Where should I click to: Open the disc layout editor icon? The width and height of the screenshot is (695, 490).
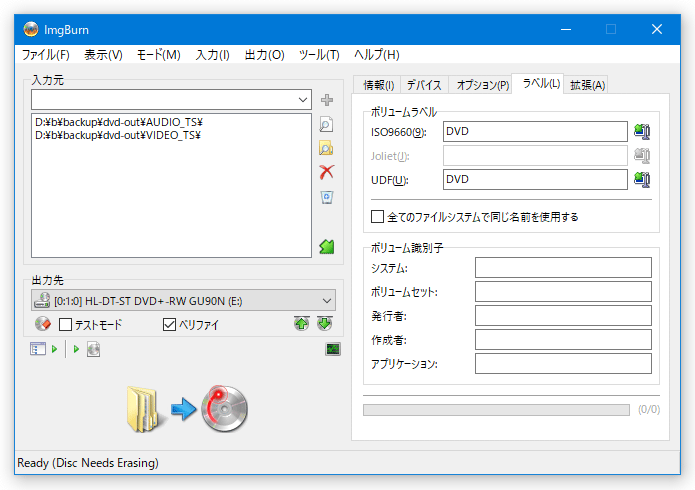pyautogui.click(x=38, y=349)
